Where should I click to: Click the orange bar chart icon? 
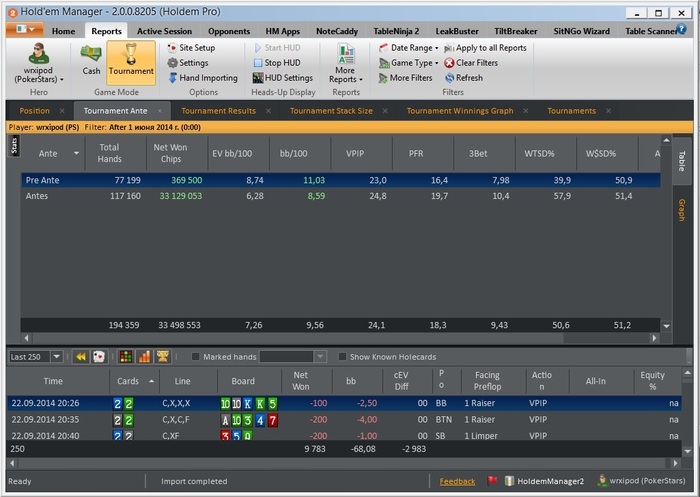(144, 357)
